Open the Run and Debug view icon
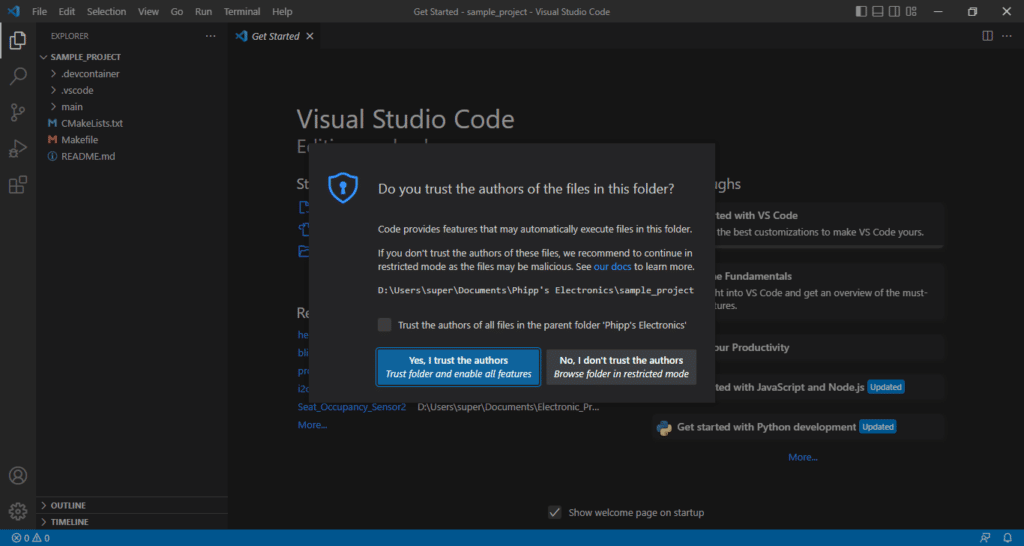Viewport: 1024px width, 546px height. (x=18, y=149)
